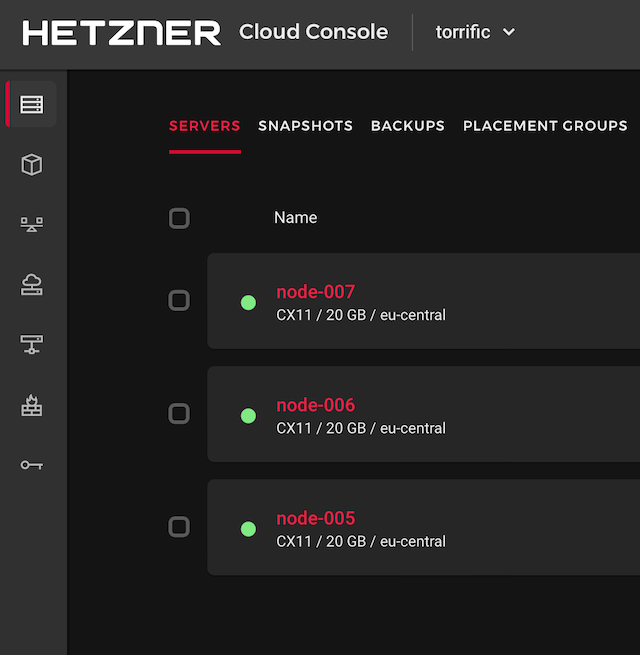Image resolution: width=640 pixels, height=655 pixels.
Task: Open the Volumes cube sidebar icon
Action: pyautogui.click(x=32, y=165)
